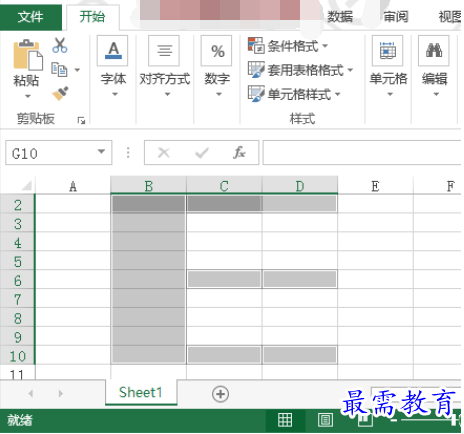Select row 8 header
This screenshot has width=464, height=434.
tap(18, 318)
